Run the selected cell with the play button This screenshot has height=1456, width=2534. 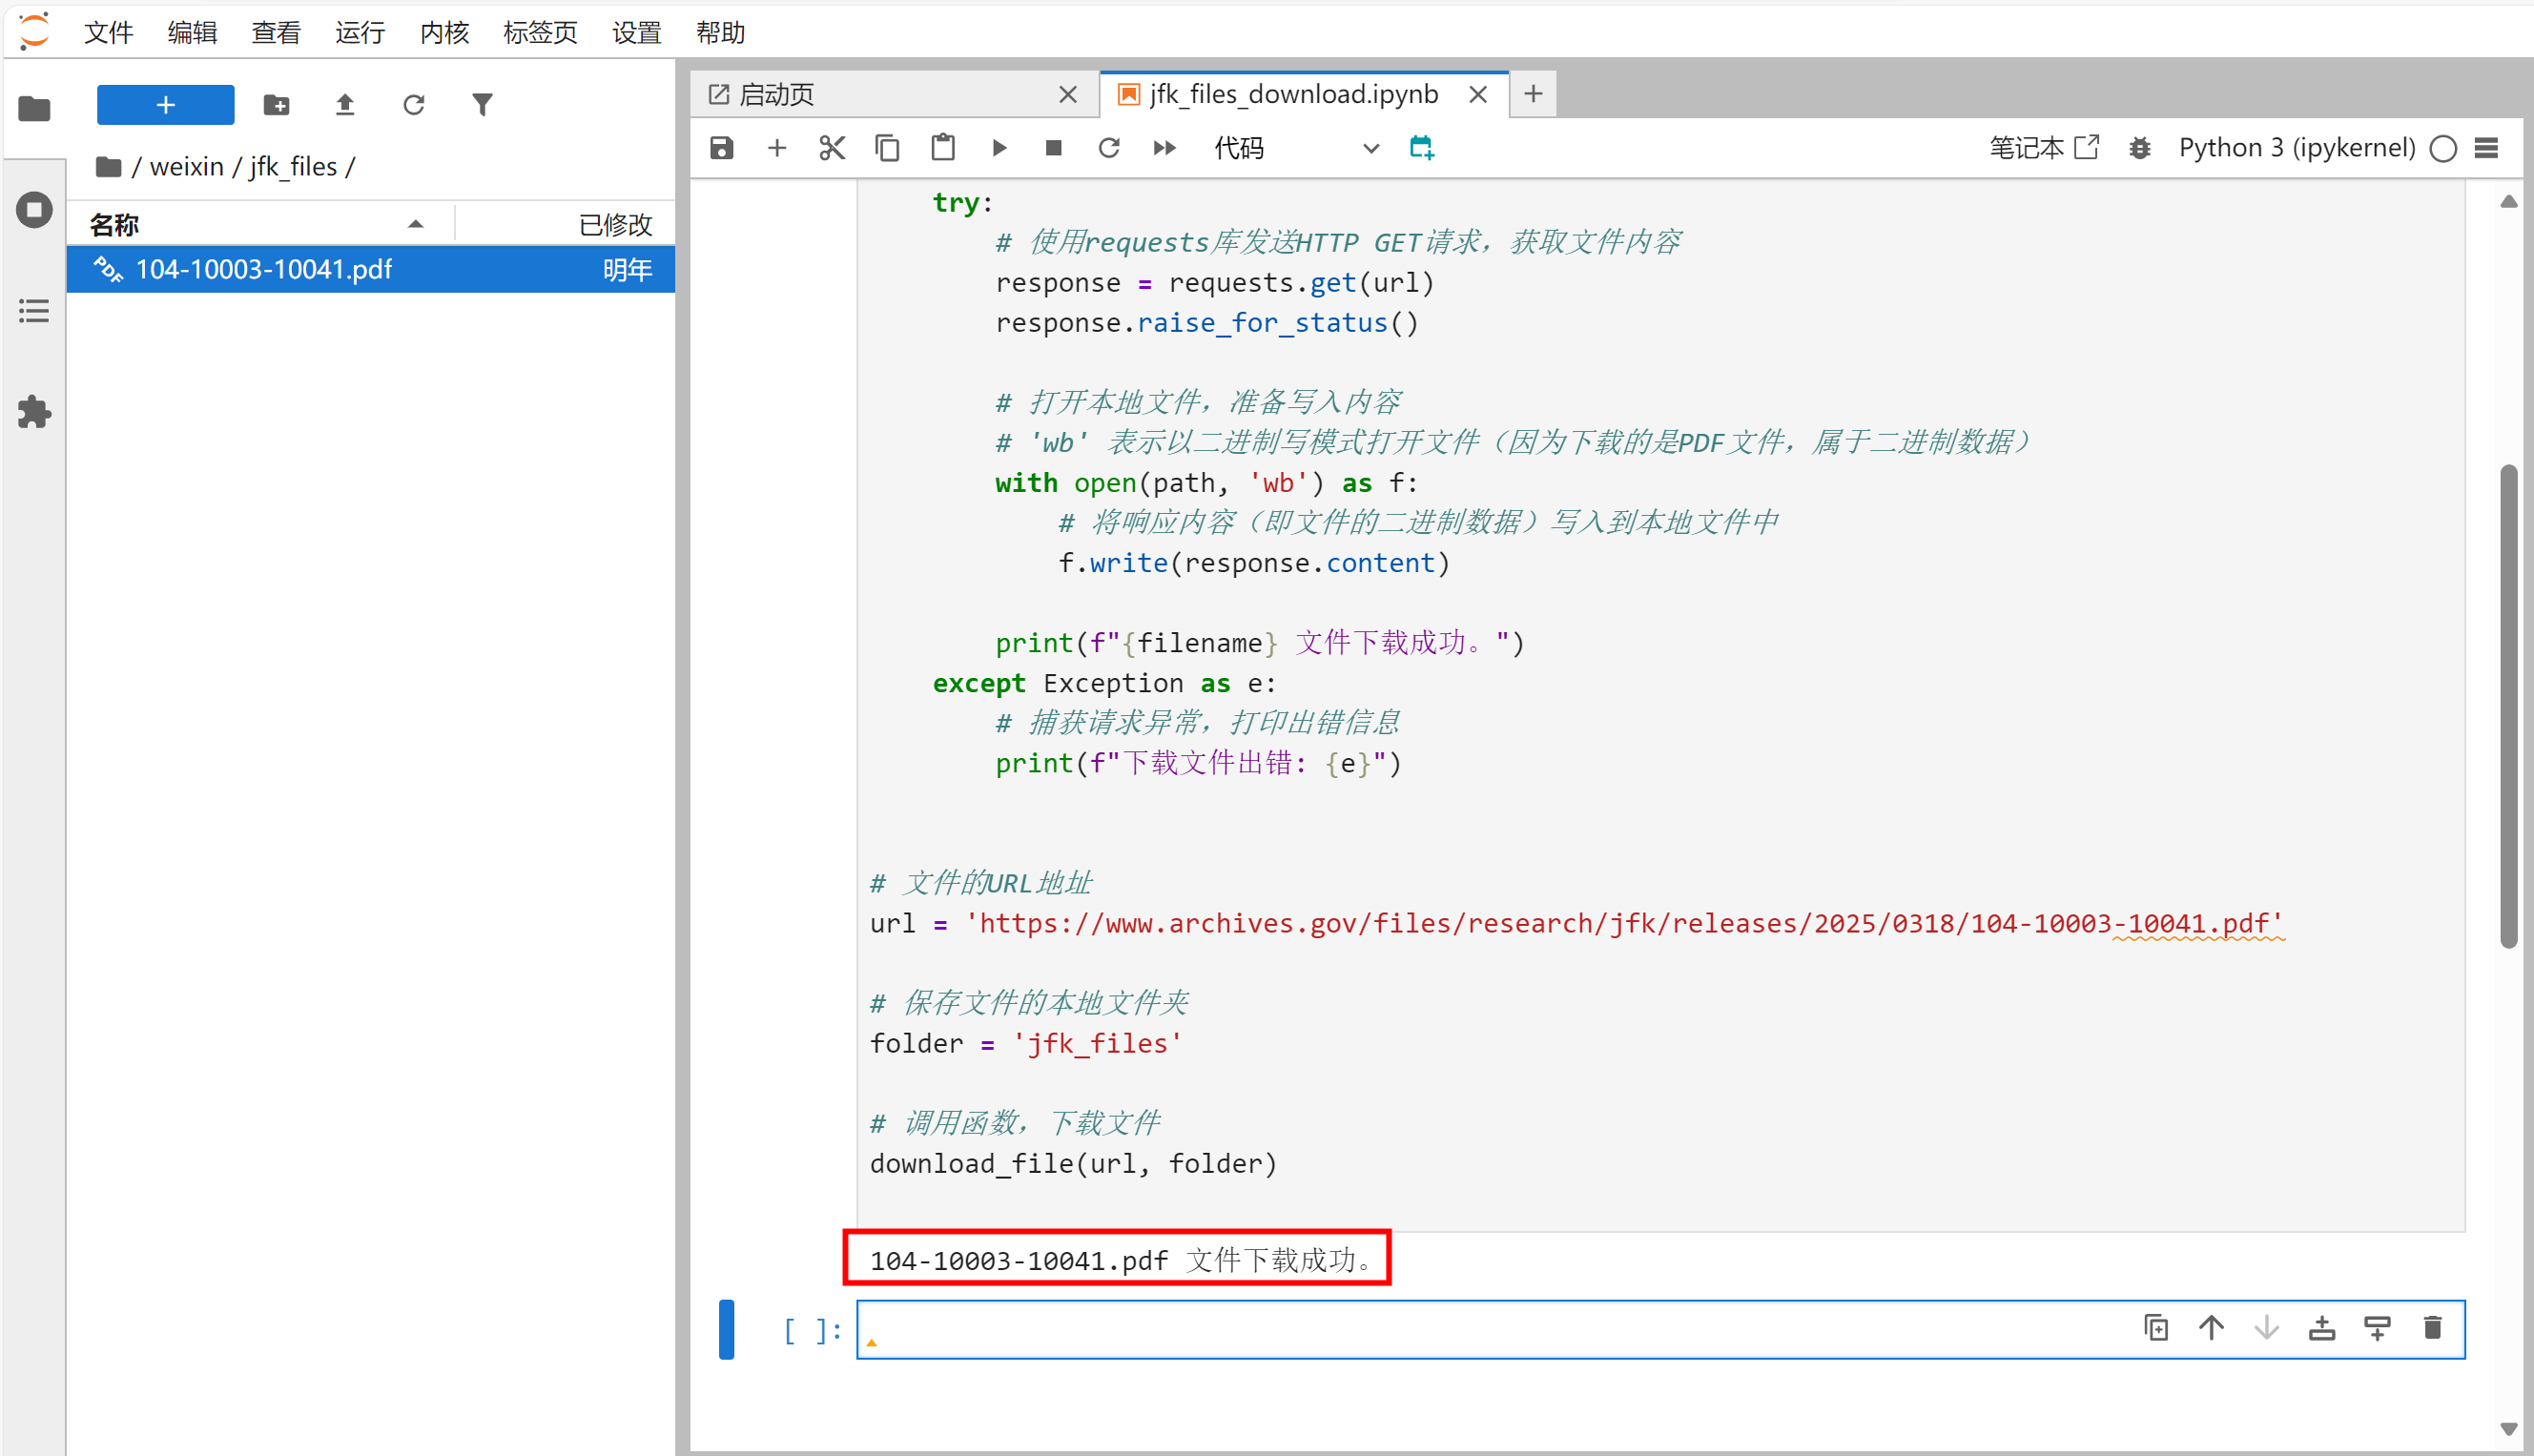(x=998, y=148)
